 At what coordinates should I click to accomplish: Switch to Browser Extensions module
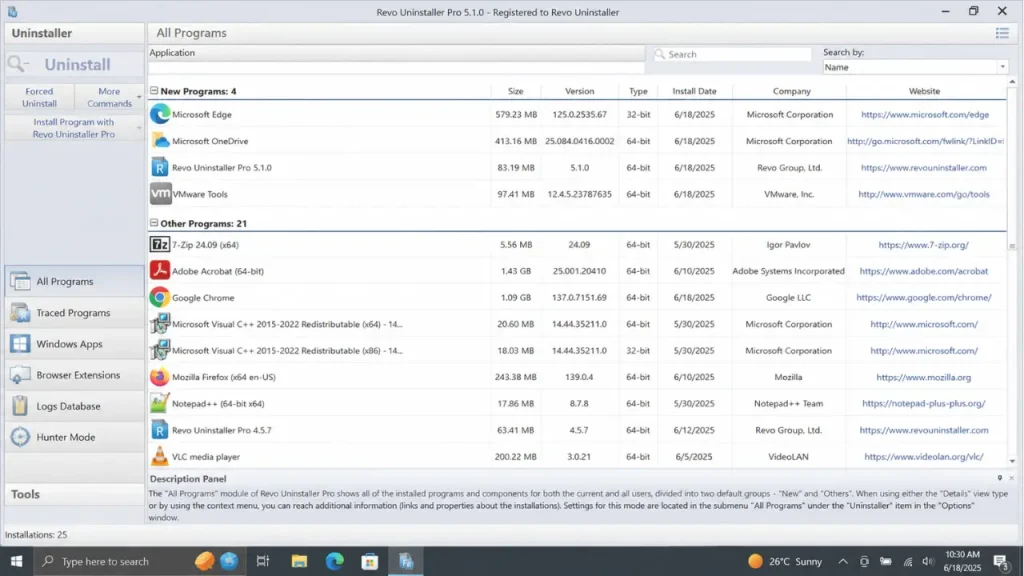tap(74, 376)
